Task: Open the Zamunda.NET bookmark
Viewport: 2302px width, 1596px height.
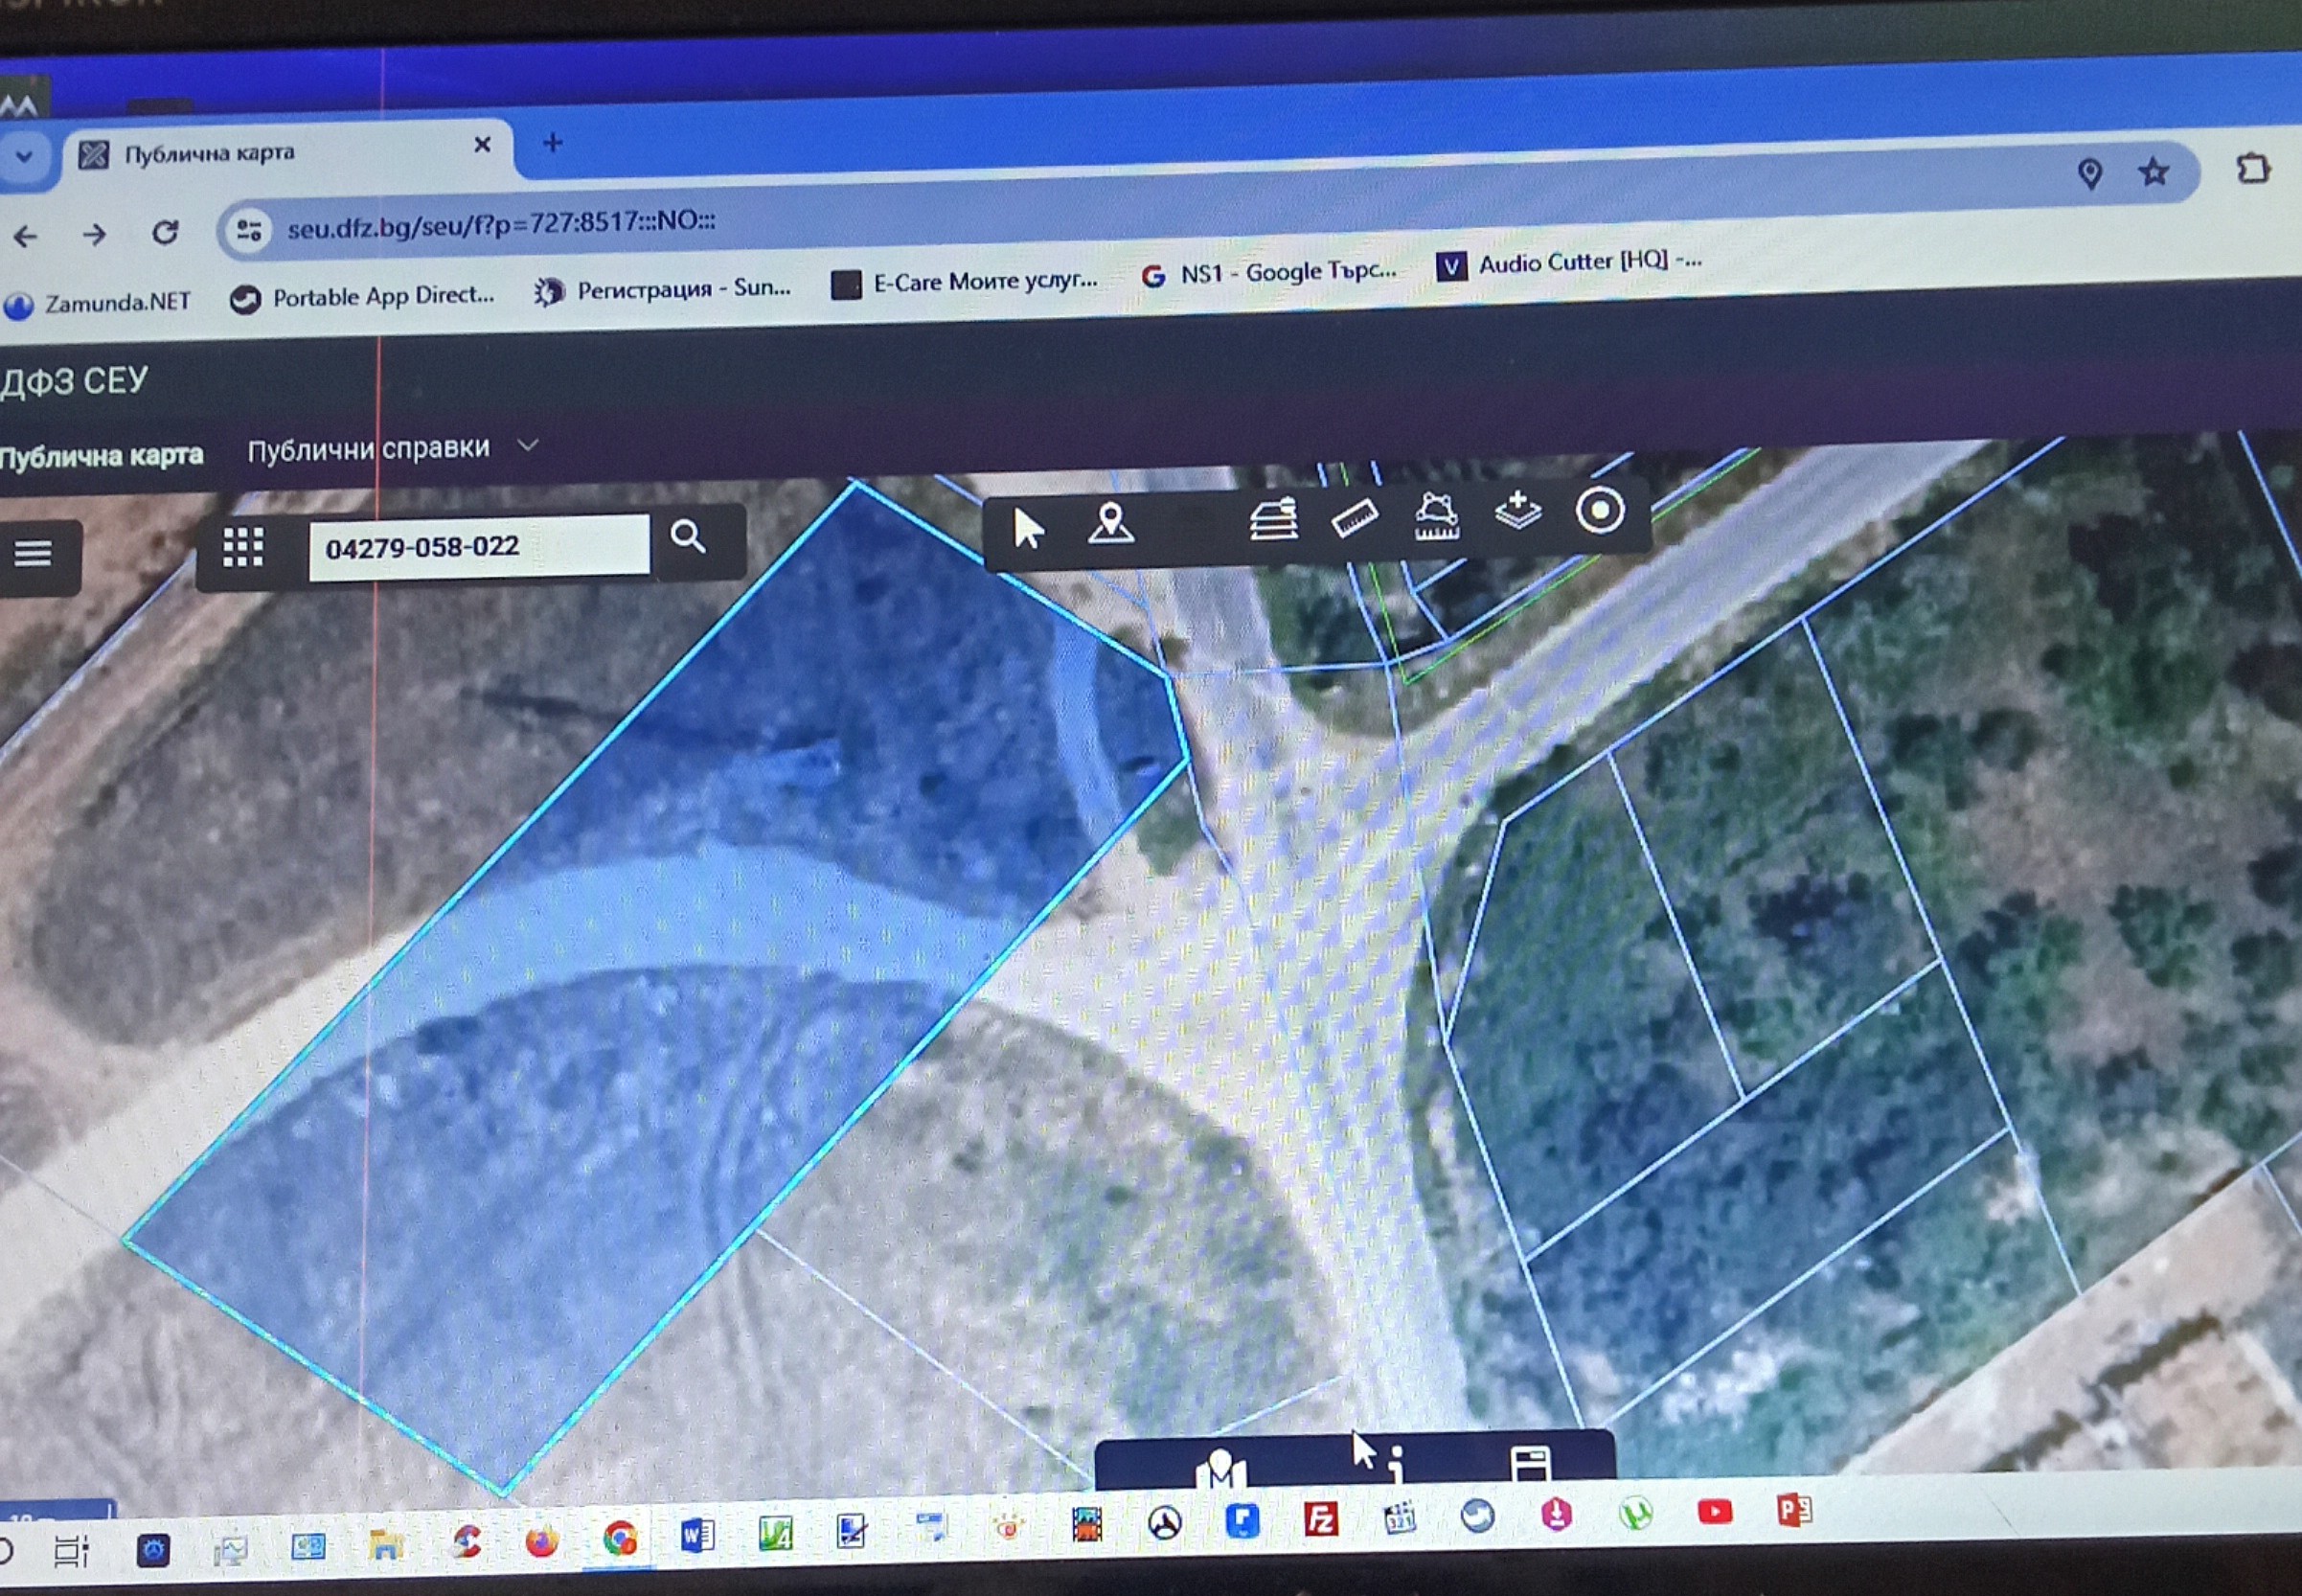Action: pos(97,303)
